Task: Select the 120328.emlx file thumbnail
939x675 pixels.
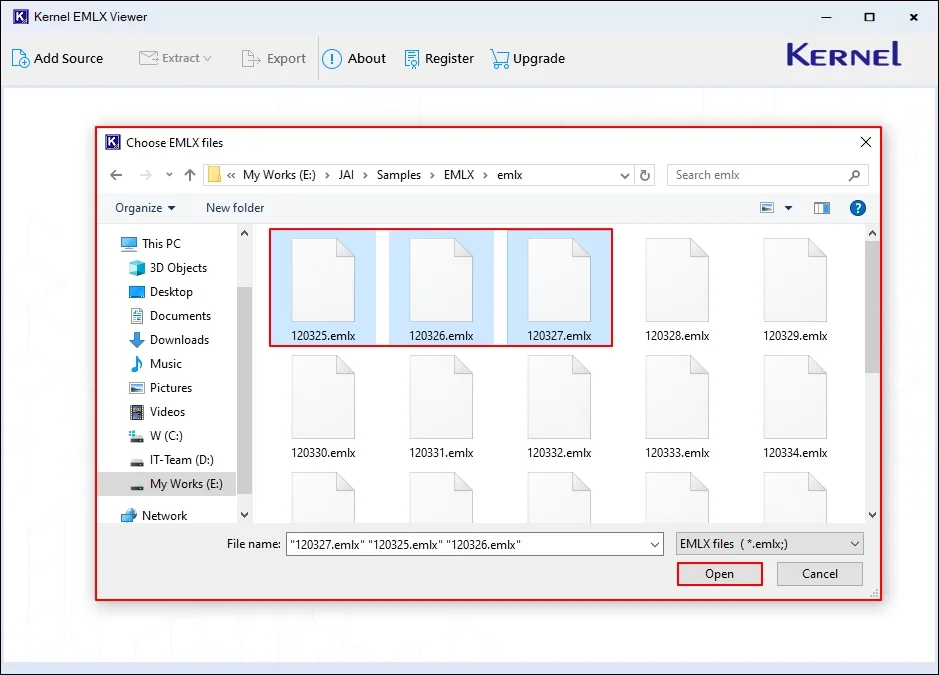Action: click(x=677, y=278)
